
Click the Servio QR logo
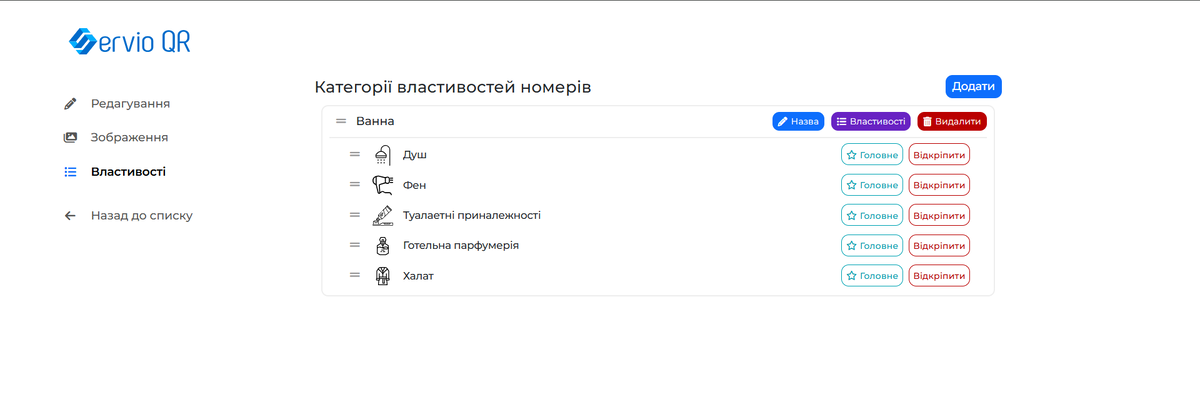[129, 41]
